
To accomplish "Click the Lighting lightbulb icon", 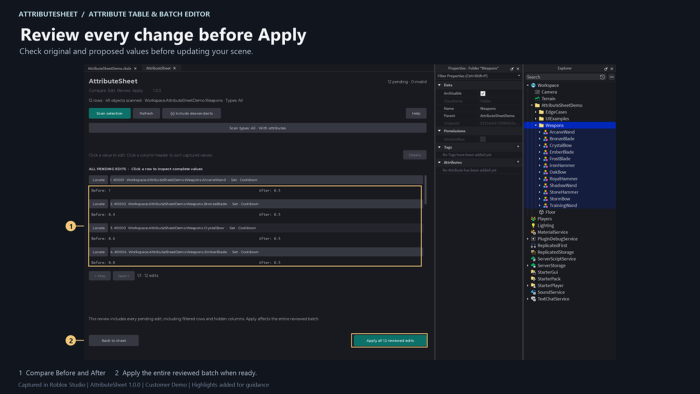I will click(x=533, y=226).
